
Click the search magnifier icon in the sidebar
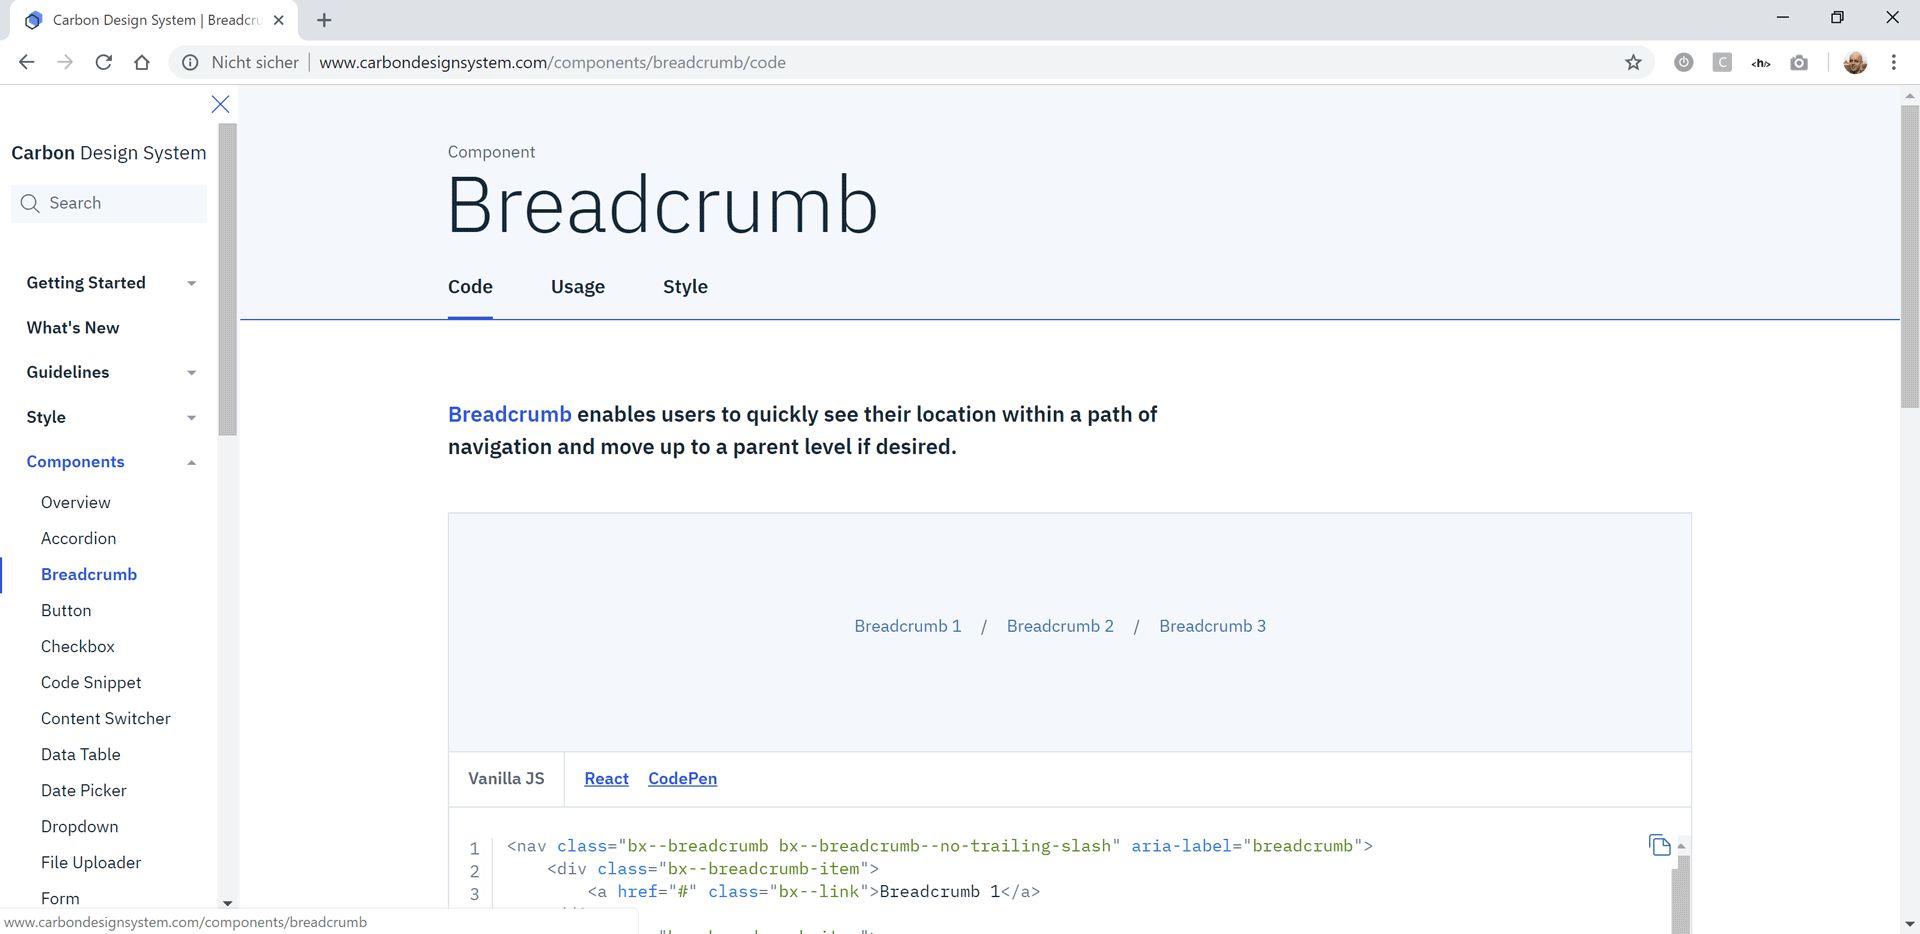30,203
